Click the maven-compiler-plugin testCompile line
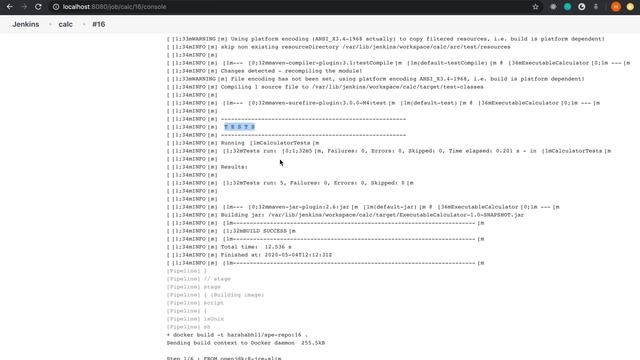 (398, 63)
